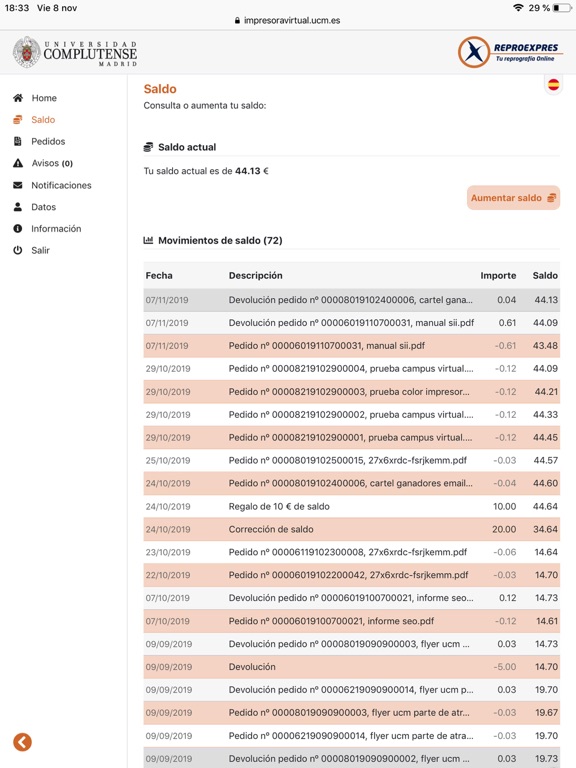Select row Devolución pedido 0000801910240006 cartel gana
Viewport: 576px width, 768px height.
[352, 300]
